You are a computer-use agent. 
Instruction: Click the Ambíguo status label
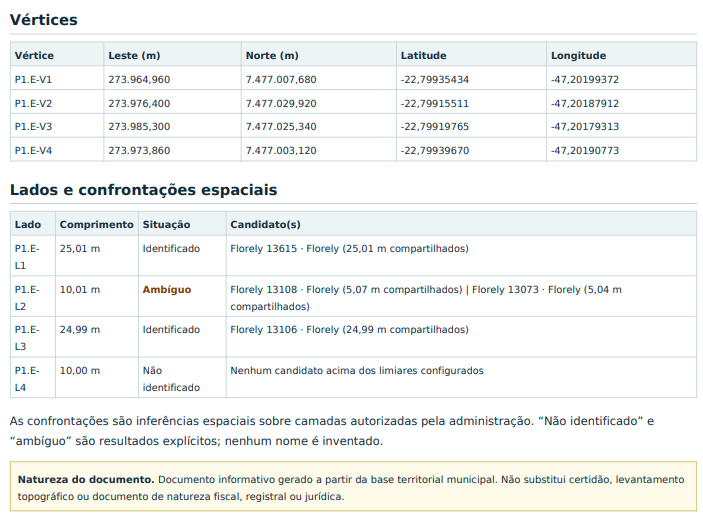167,290
